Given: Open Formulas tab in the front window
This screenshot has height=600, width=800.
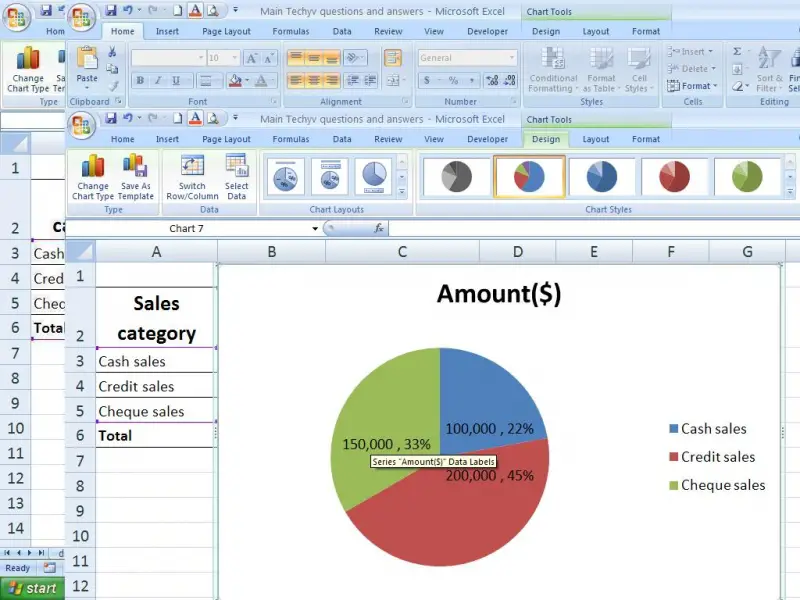Looking at the screenshot, I should coord(291,139).
